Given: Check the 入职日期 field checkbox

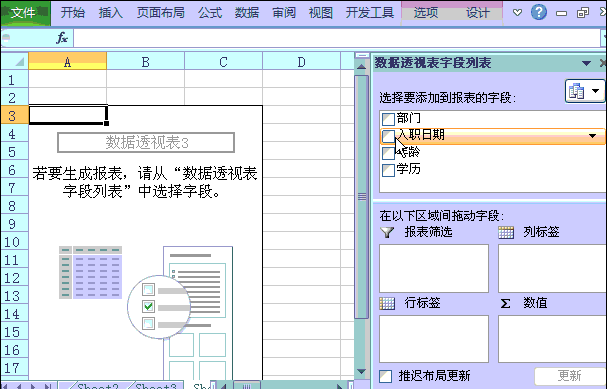Looking at the screenshot, I should click(388, 136).
